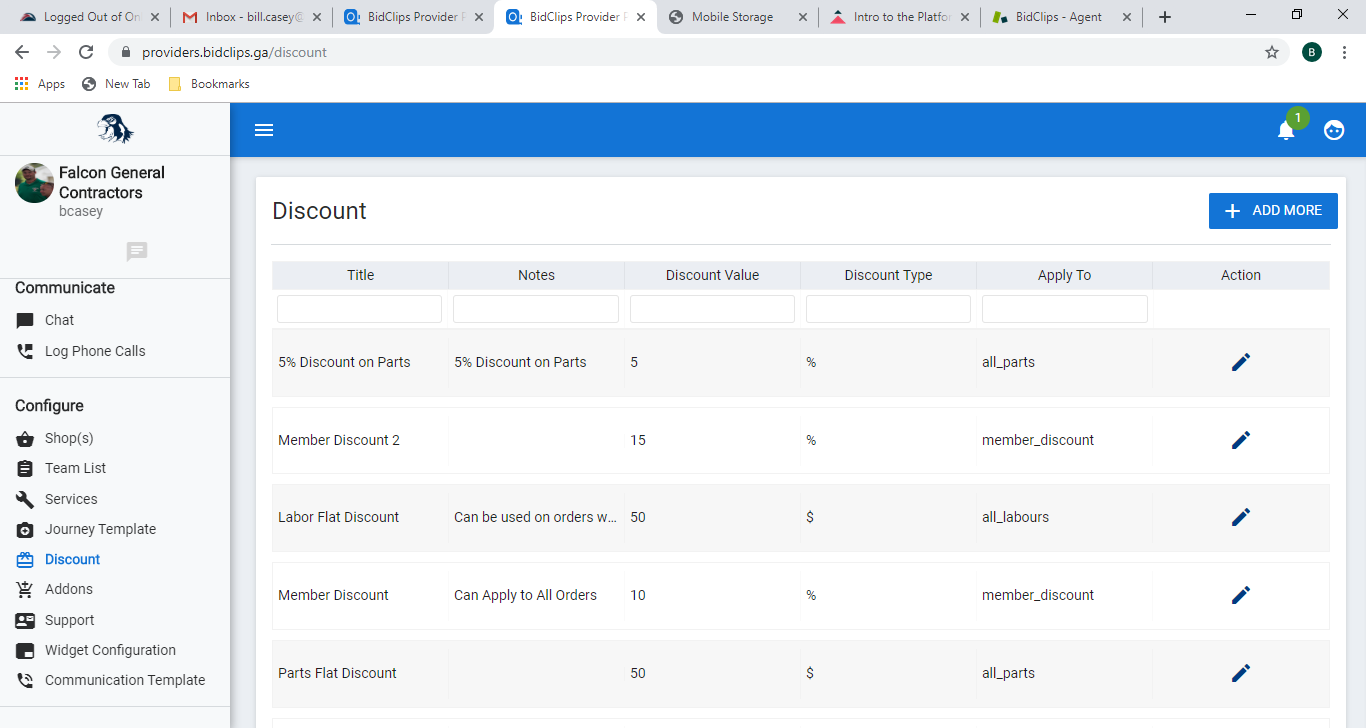Screen dimensions: 1366x728
Task: Open the user account face icon
Action: click(1334, 130)
